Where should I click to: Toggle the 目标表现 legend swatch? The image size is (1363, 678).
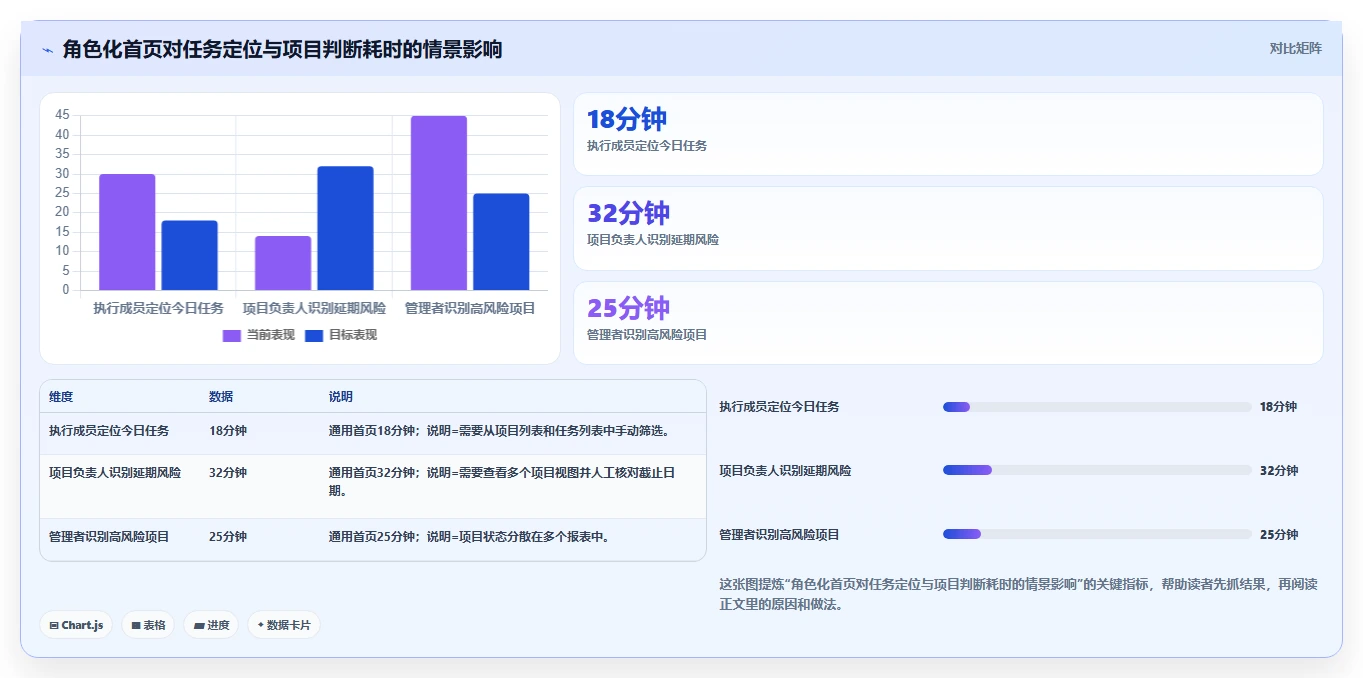coord(314,335)
